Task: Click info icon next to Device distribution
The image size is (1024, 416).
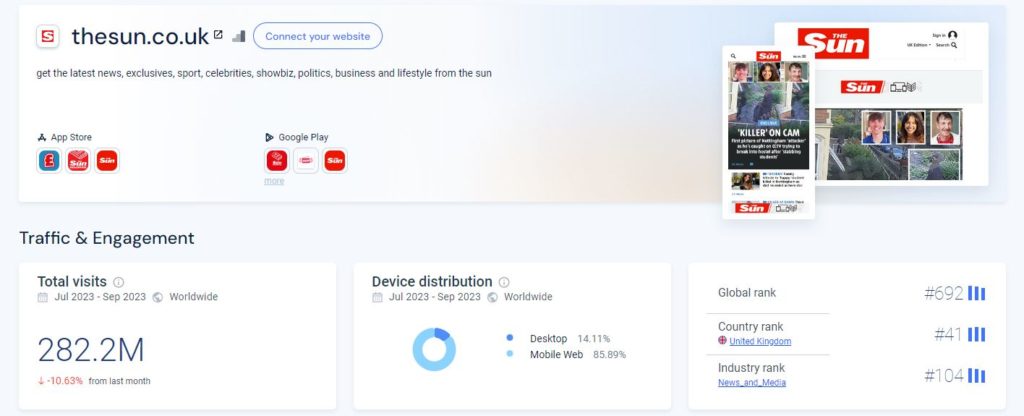Action: (504, 282)
